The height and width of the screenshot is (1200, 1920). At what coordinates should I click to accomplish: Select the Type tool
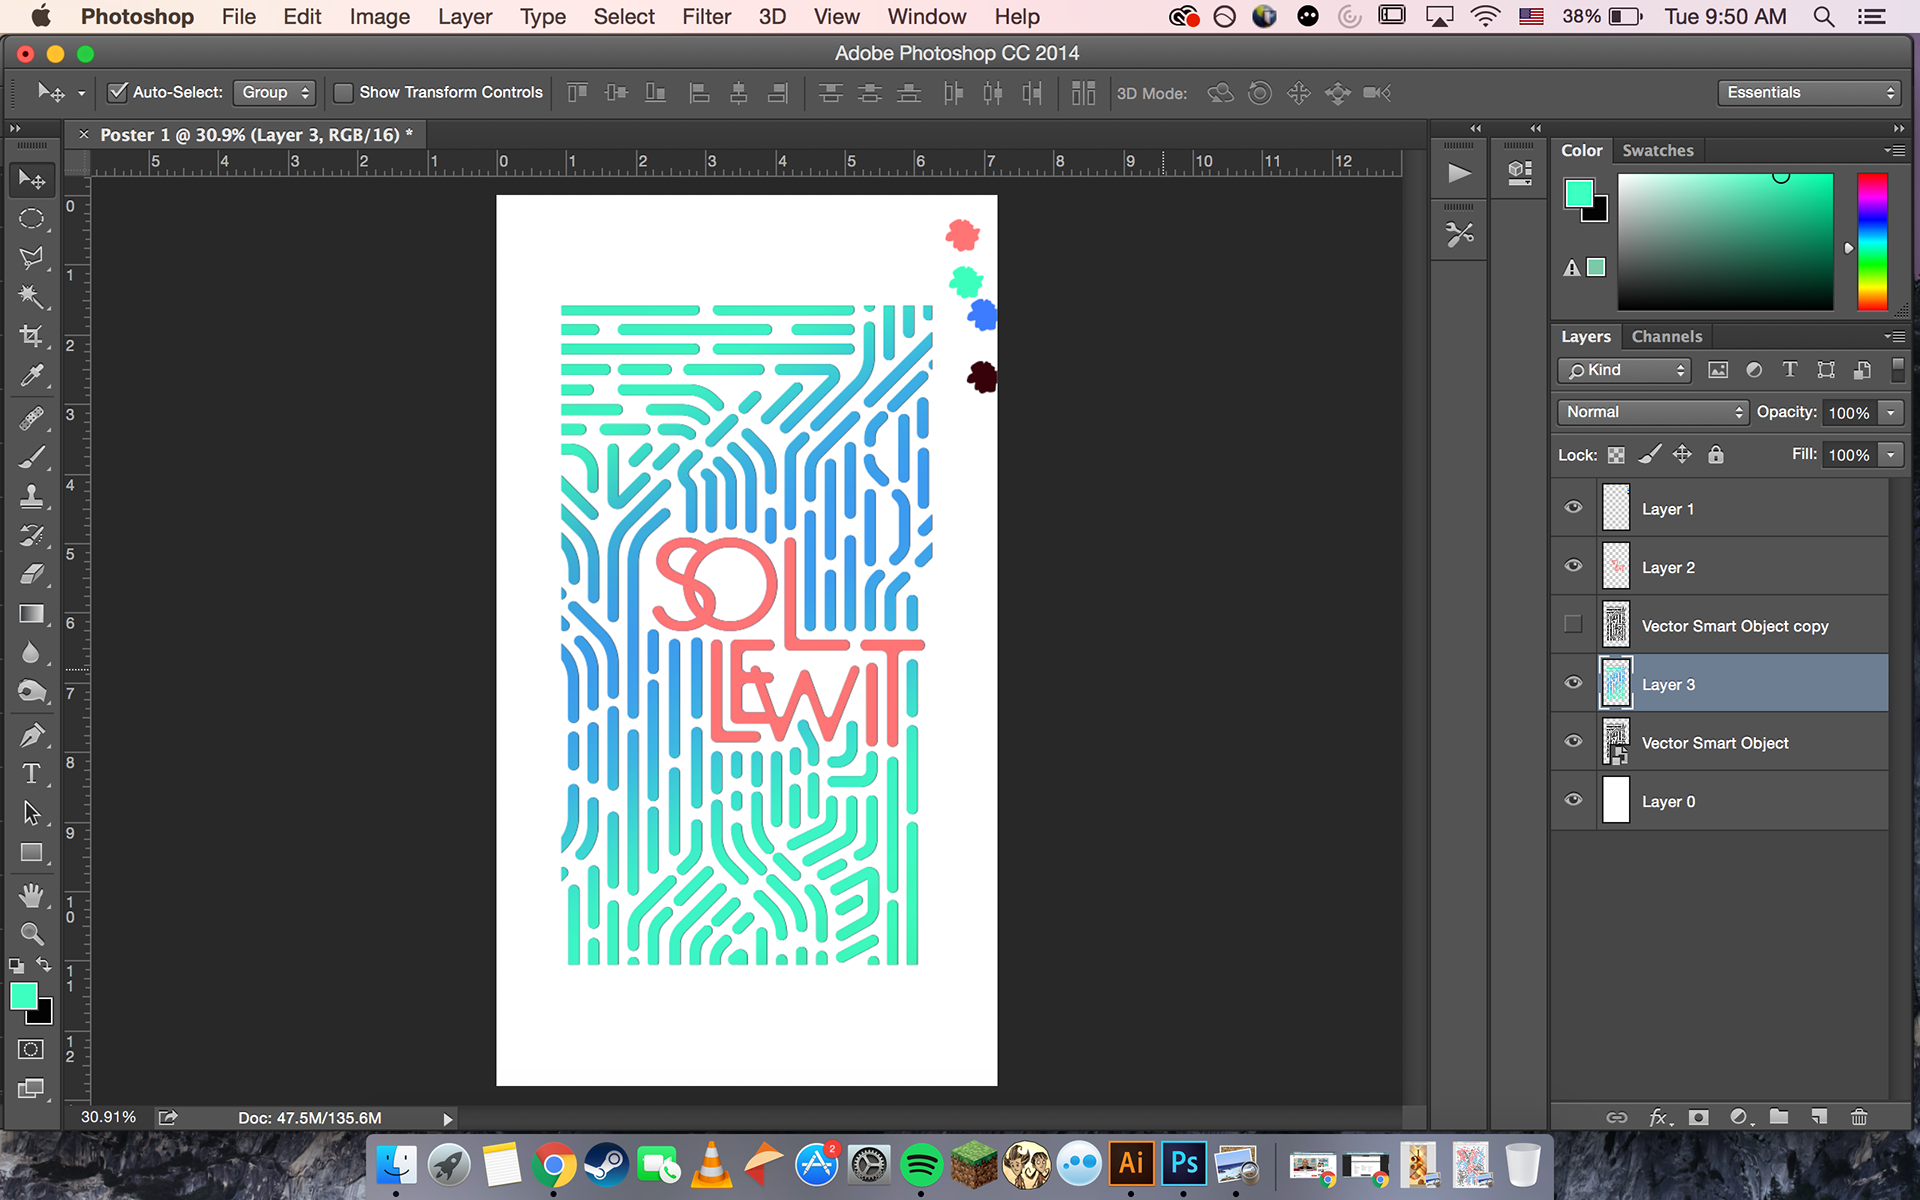tap(32, 774)
